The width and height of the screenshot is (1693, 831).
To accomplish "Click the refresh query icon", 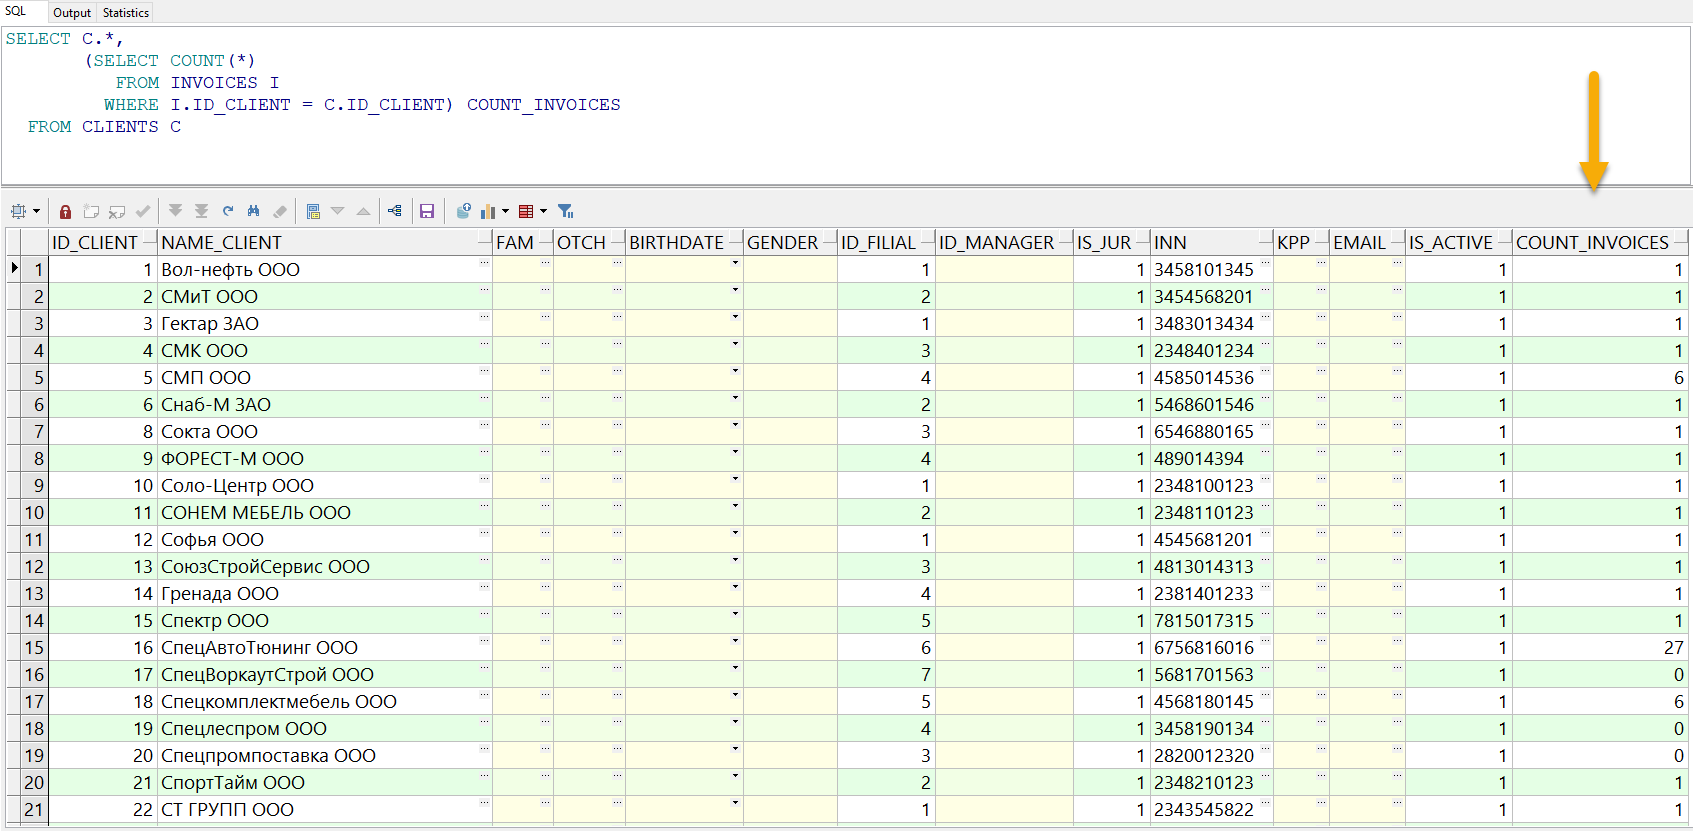I will click(228, 211).
